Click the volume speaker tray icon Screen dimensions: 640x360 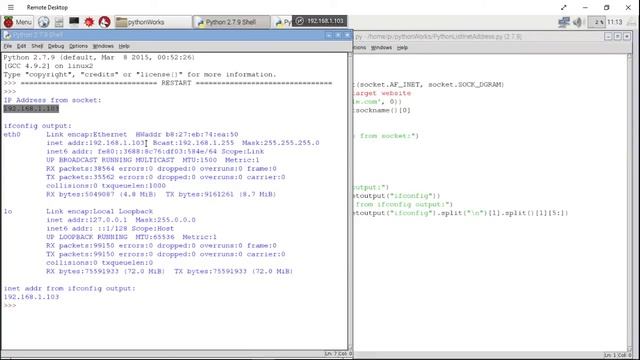click(577, 22)
